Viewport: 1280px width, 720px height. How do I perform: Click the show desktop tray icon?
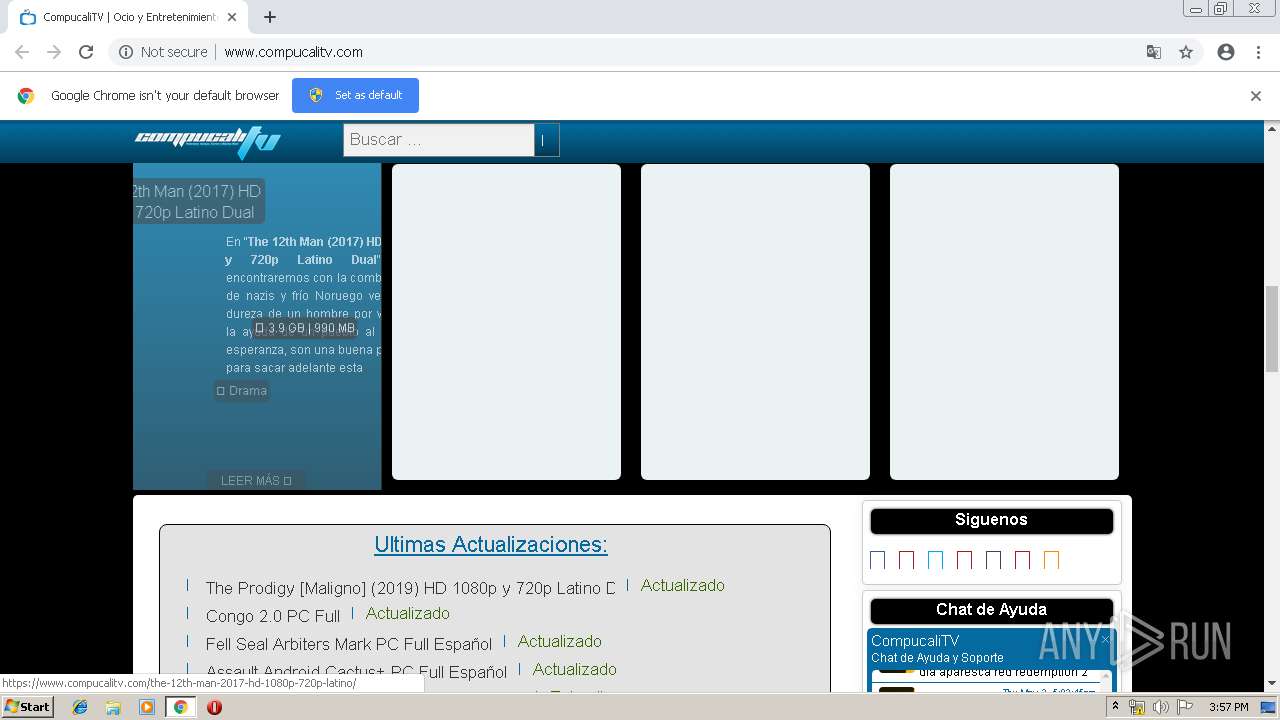[1269, 707]
